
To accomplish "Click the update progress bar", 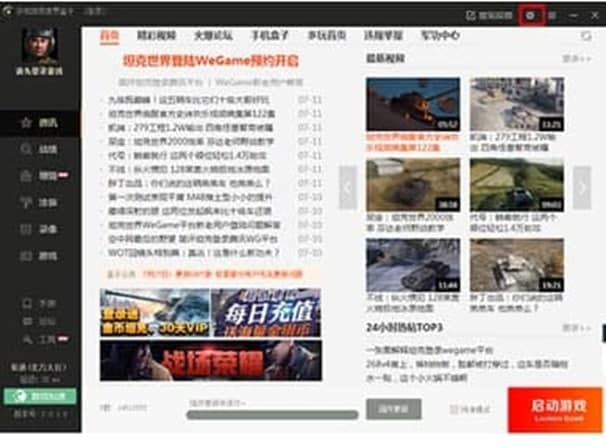I will click(x=272, y=415).
